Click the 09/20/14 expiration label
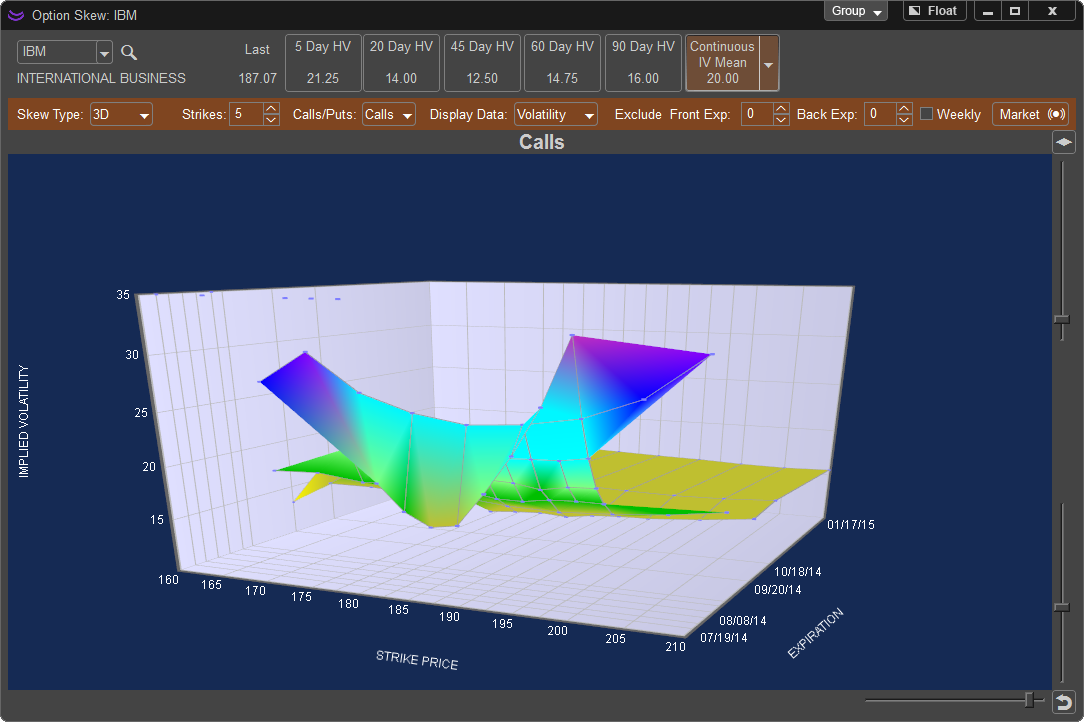 pyautogui.click(x=778, y=590)
